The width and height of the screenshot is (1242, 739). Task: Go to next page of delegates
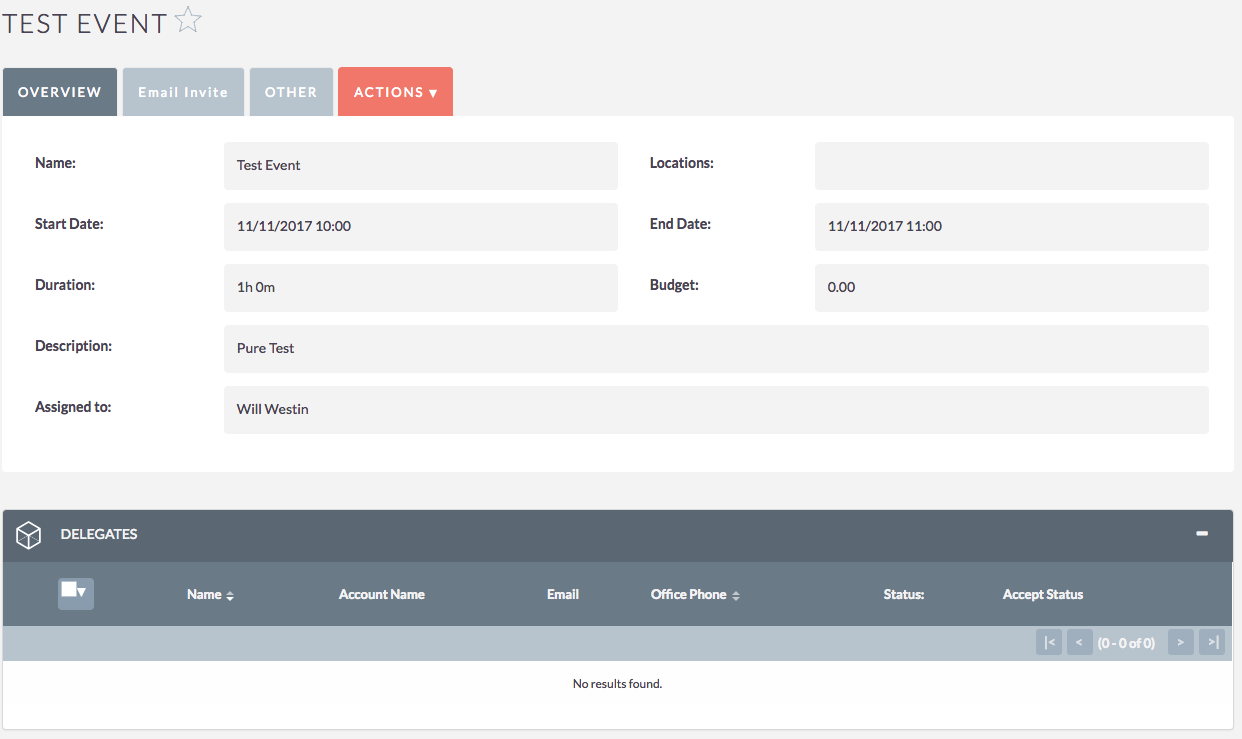[x=1181, y=643]
